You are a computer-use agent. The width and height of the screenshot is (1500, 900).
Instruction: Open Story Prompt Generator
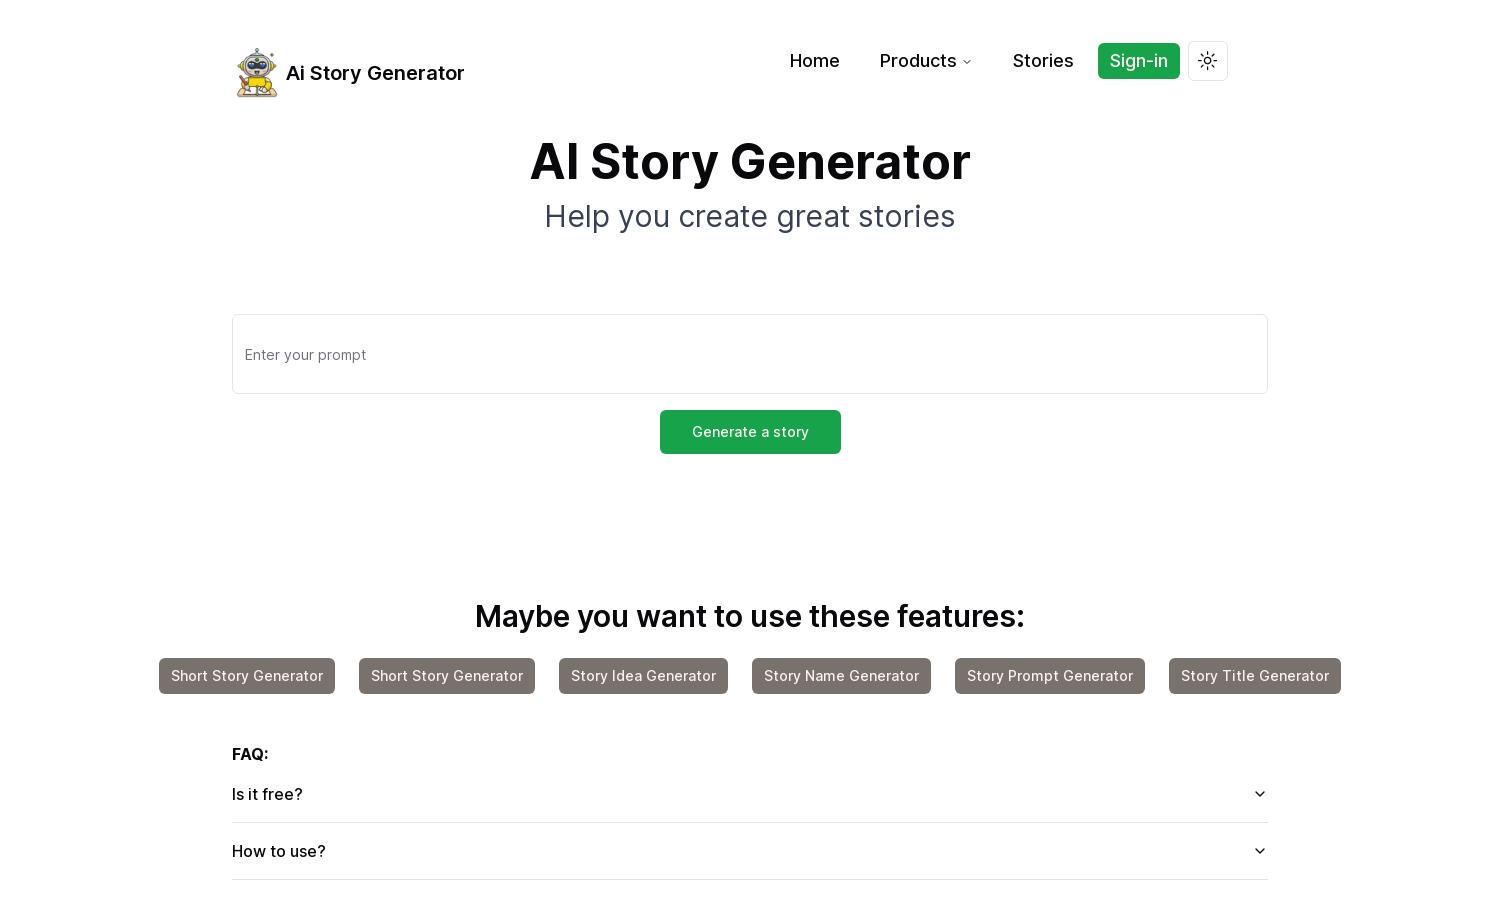click(x=1050, y=676)
